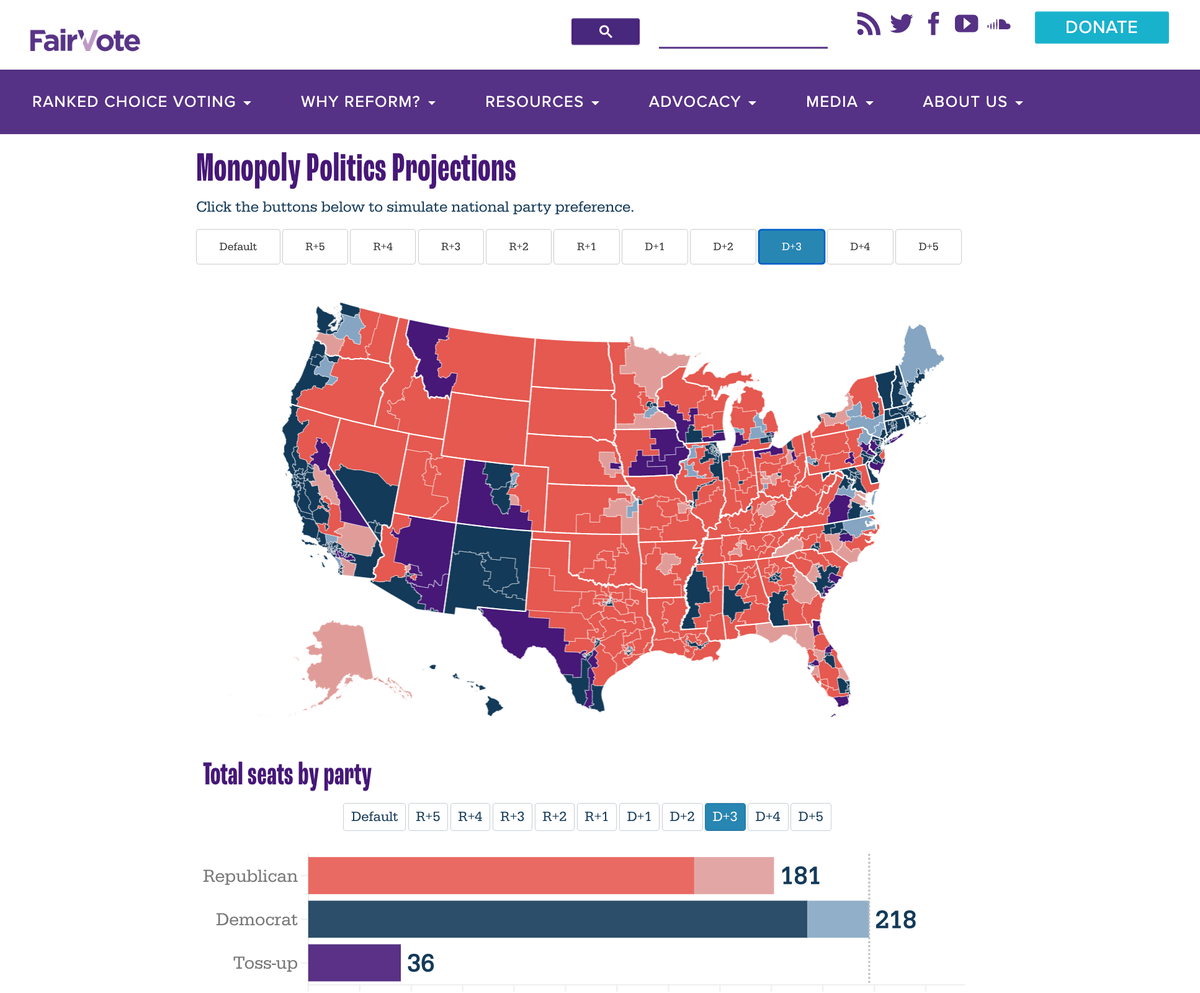Open the RSS feed icon
This screenshot has width=1200, height=993.
868,24
